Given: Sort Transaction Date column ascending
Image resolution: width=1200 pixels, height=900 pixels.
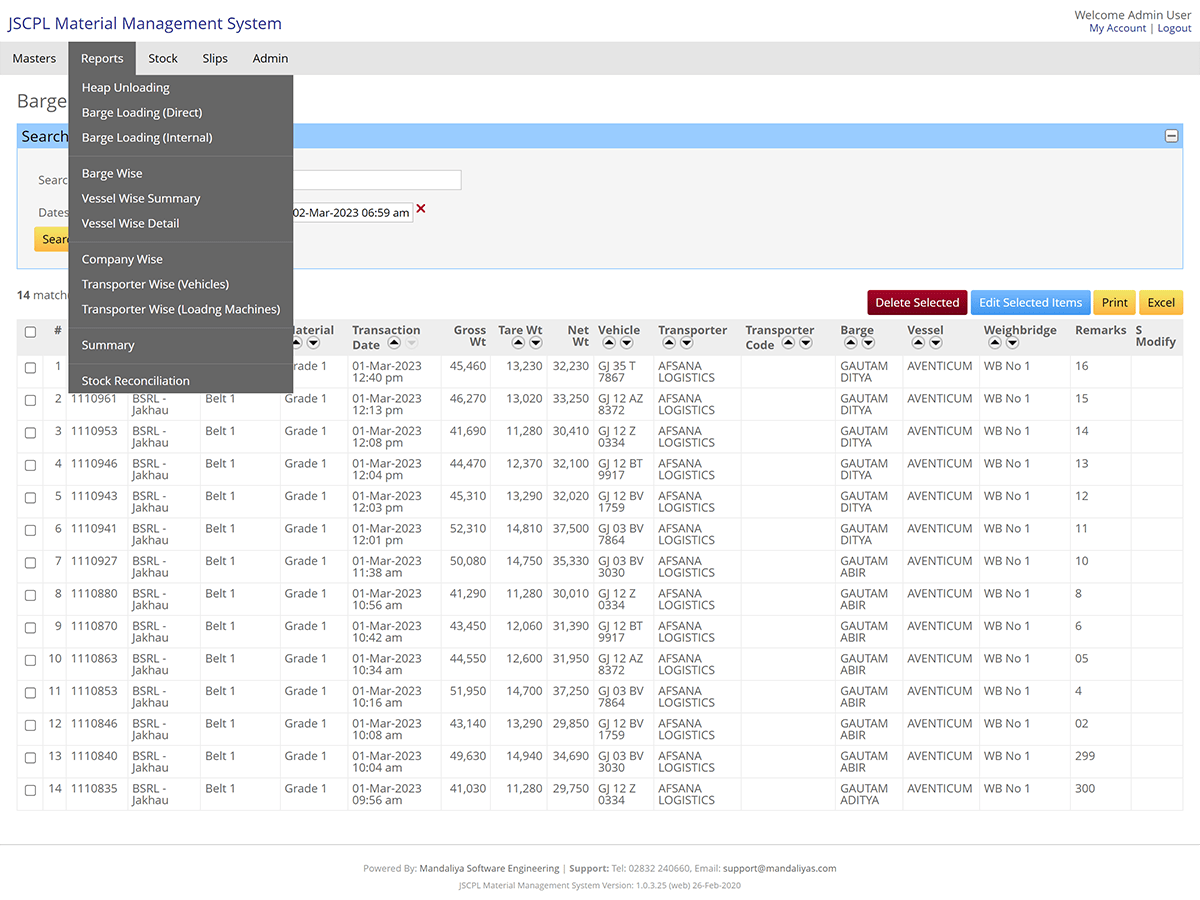Looking at the screenshot, I should coord(396,342).
